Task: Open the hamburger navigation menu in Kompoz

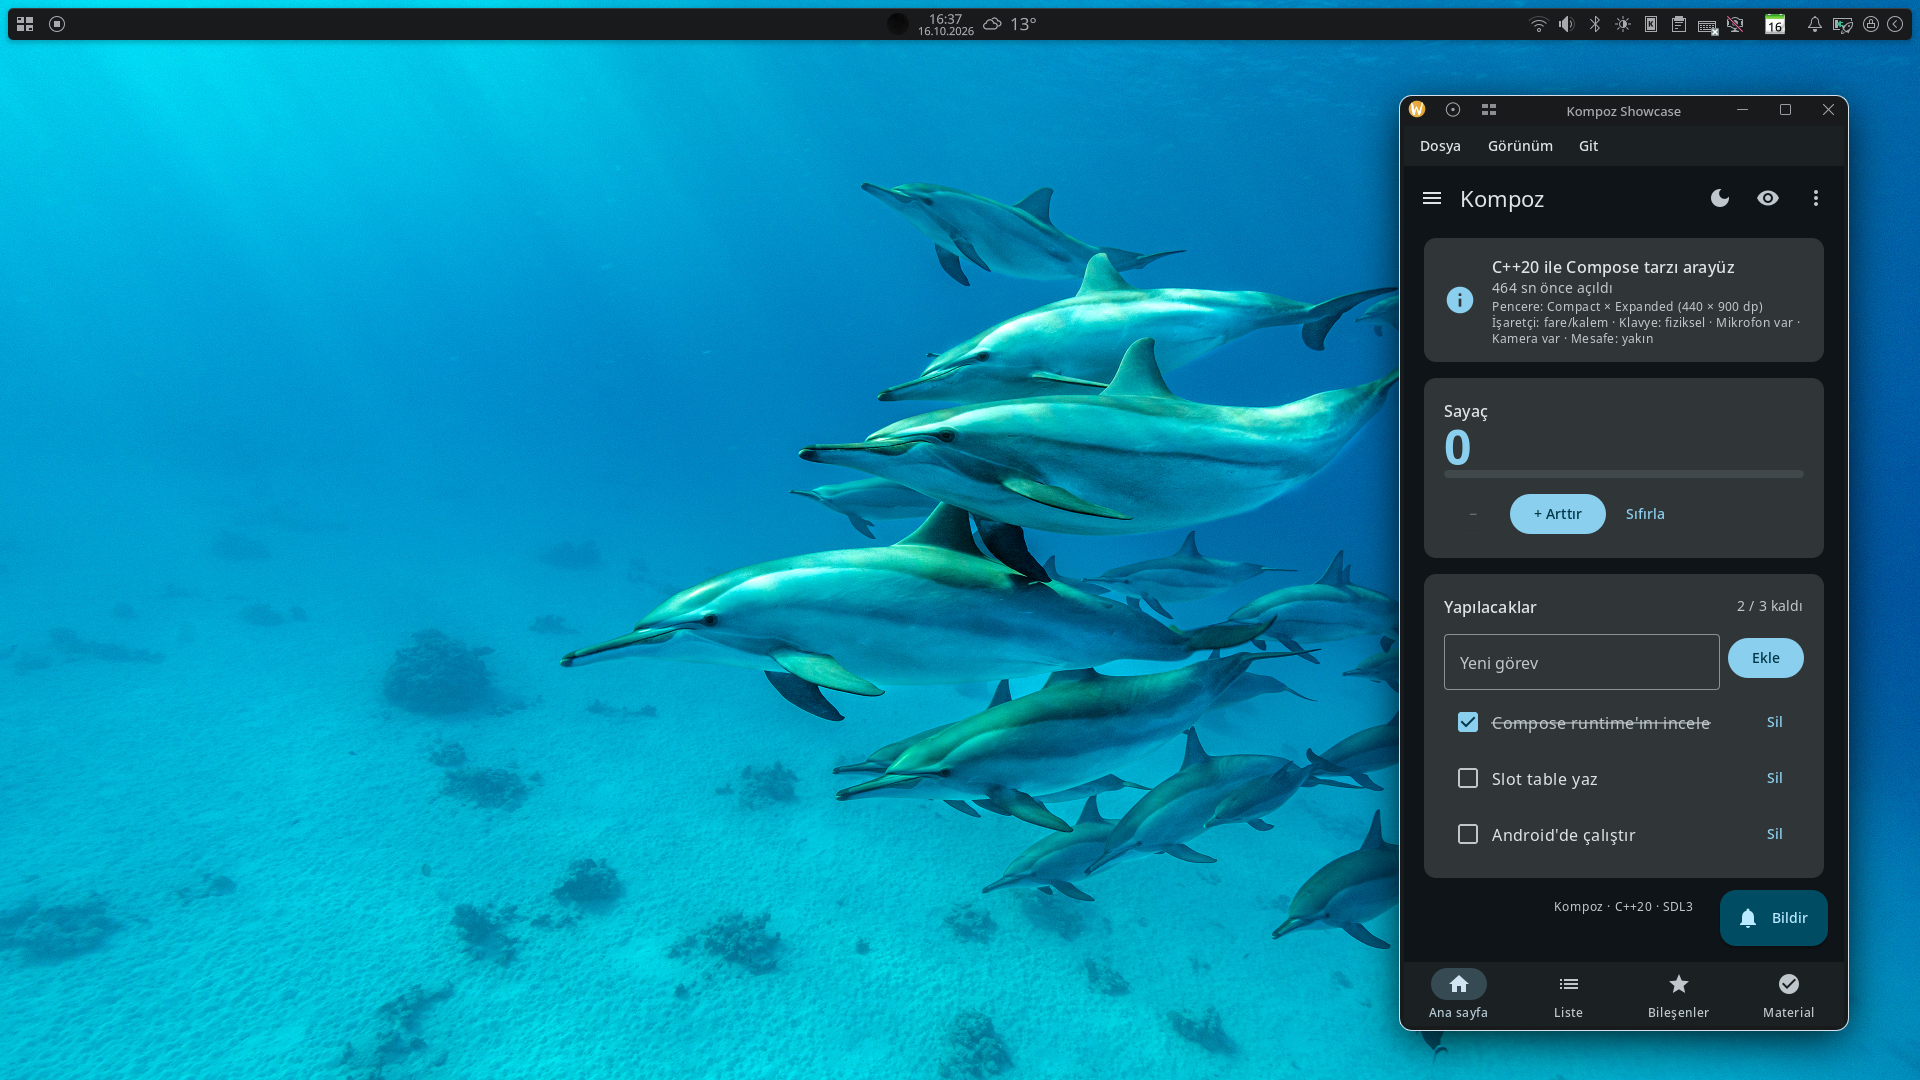Action: tap(1432, 198)
